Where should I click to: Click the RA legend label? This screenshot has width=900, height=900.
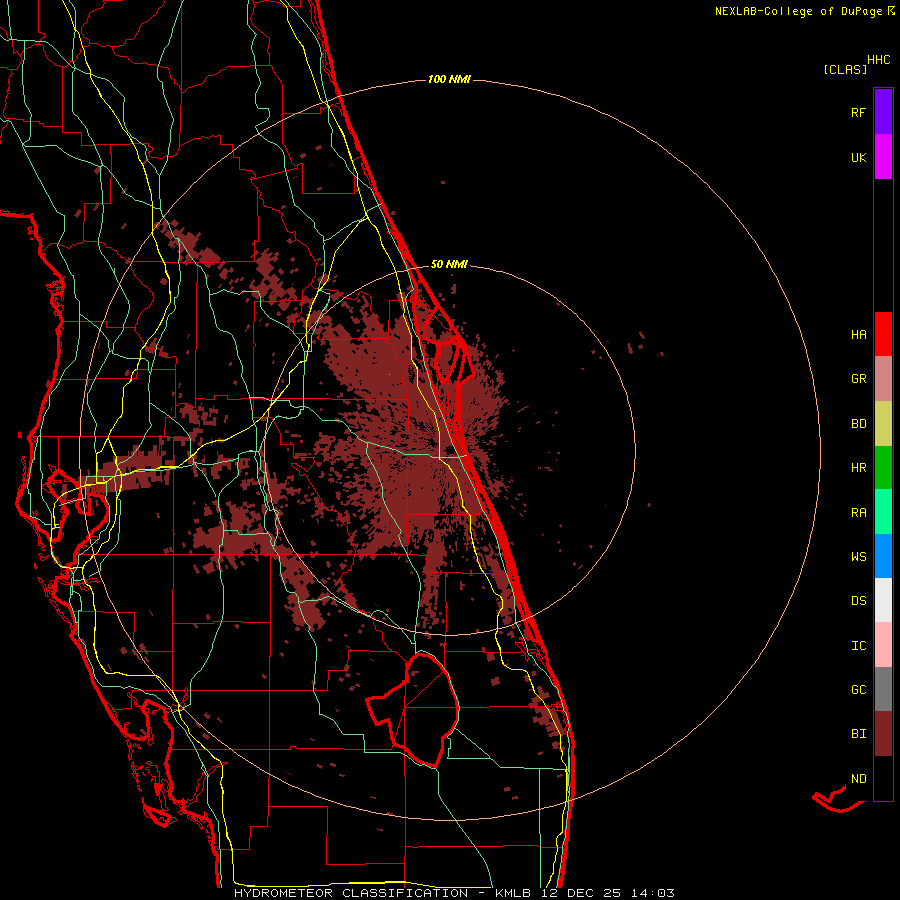tap(858, 513)
